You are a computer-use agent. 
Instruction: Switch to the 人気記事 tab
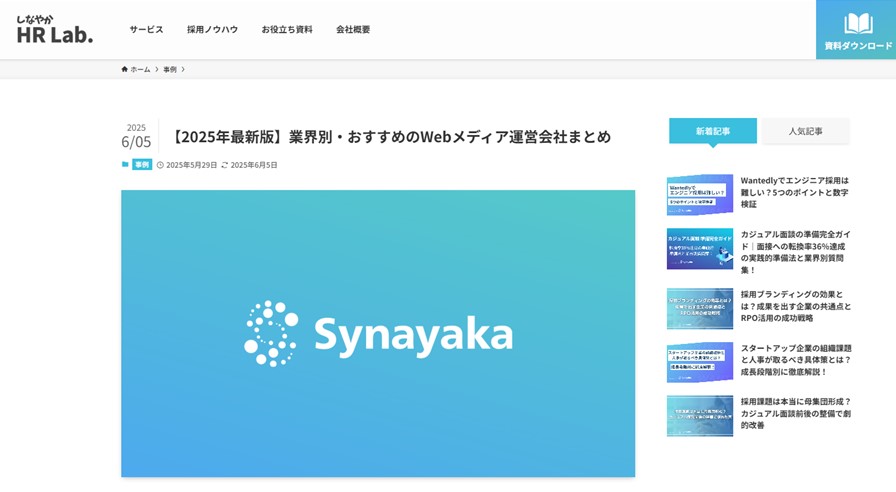805,131
